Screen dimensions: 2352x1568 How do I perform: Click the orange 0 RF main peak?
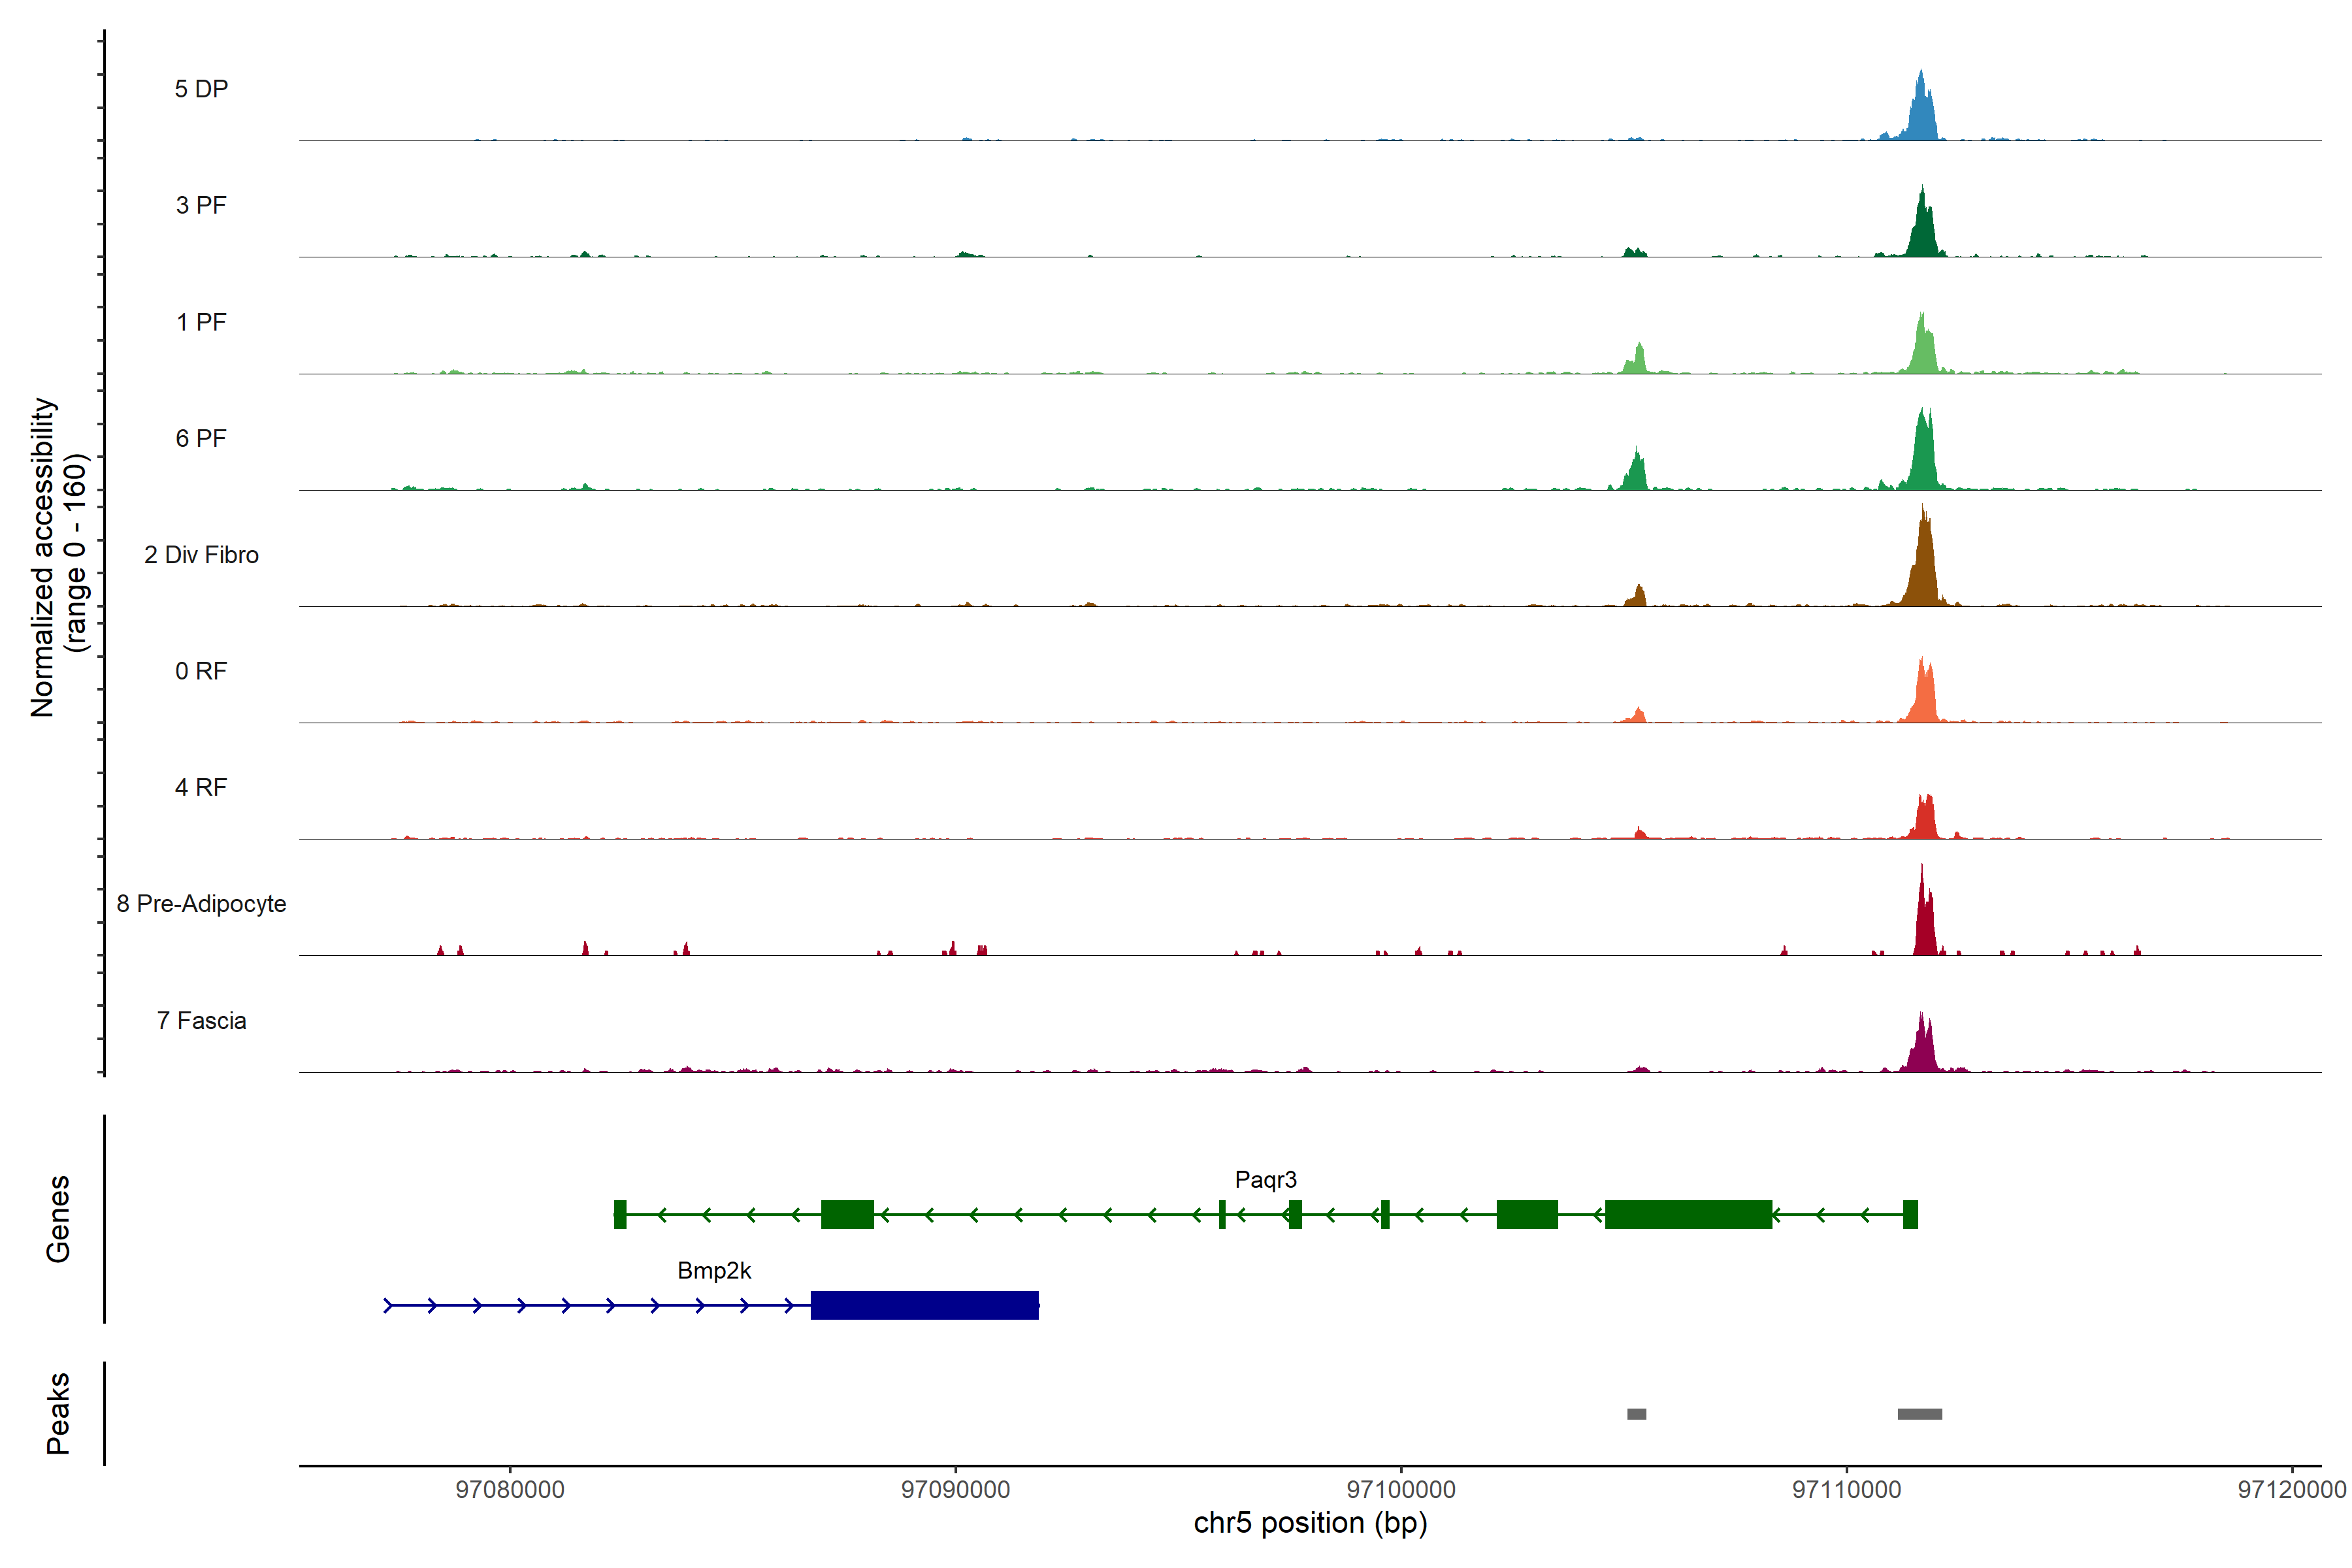tap(1924, 695)
